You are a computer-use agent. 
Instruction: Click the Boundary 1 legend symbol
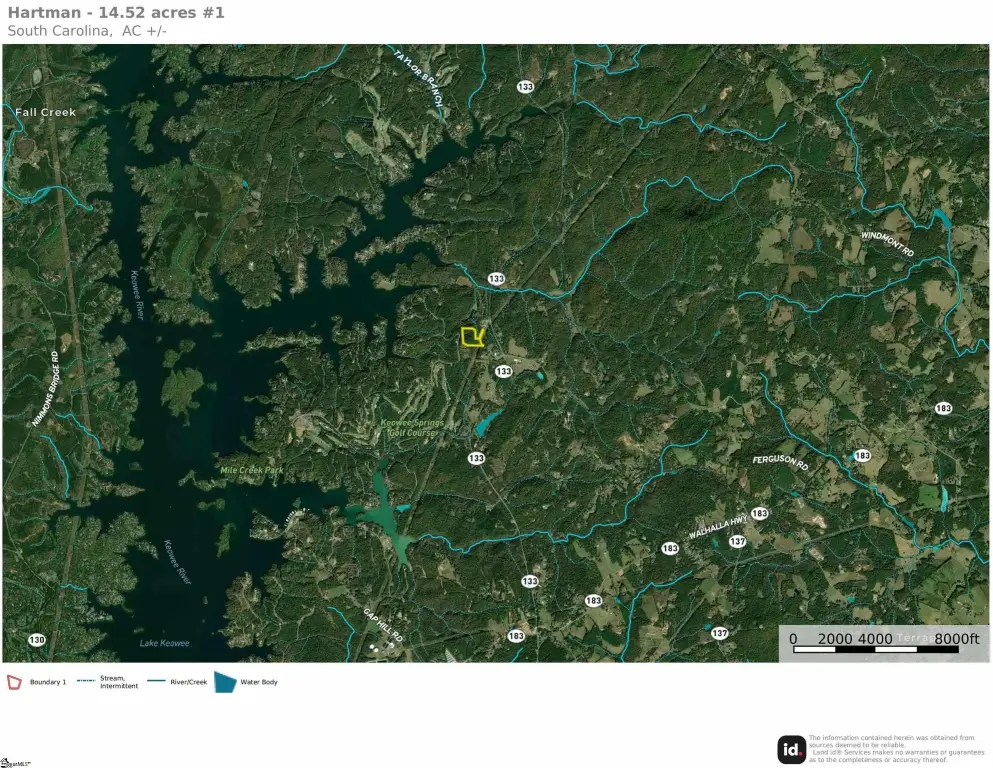pyautogui.click(x=15, y=682)
